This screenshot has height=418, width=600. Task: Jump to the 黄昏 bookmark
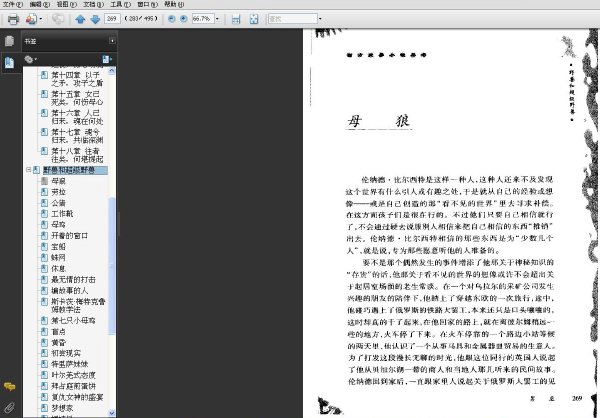pyautogui.click(x=59, y=342)
